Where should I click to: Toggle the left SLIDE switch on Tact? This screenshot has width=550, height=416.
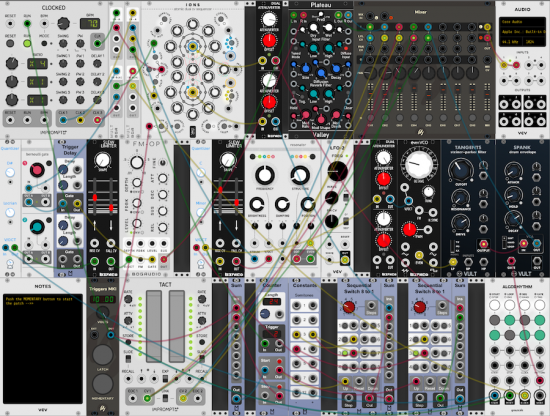(128, 359)
